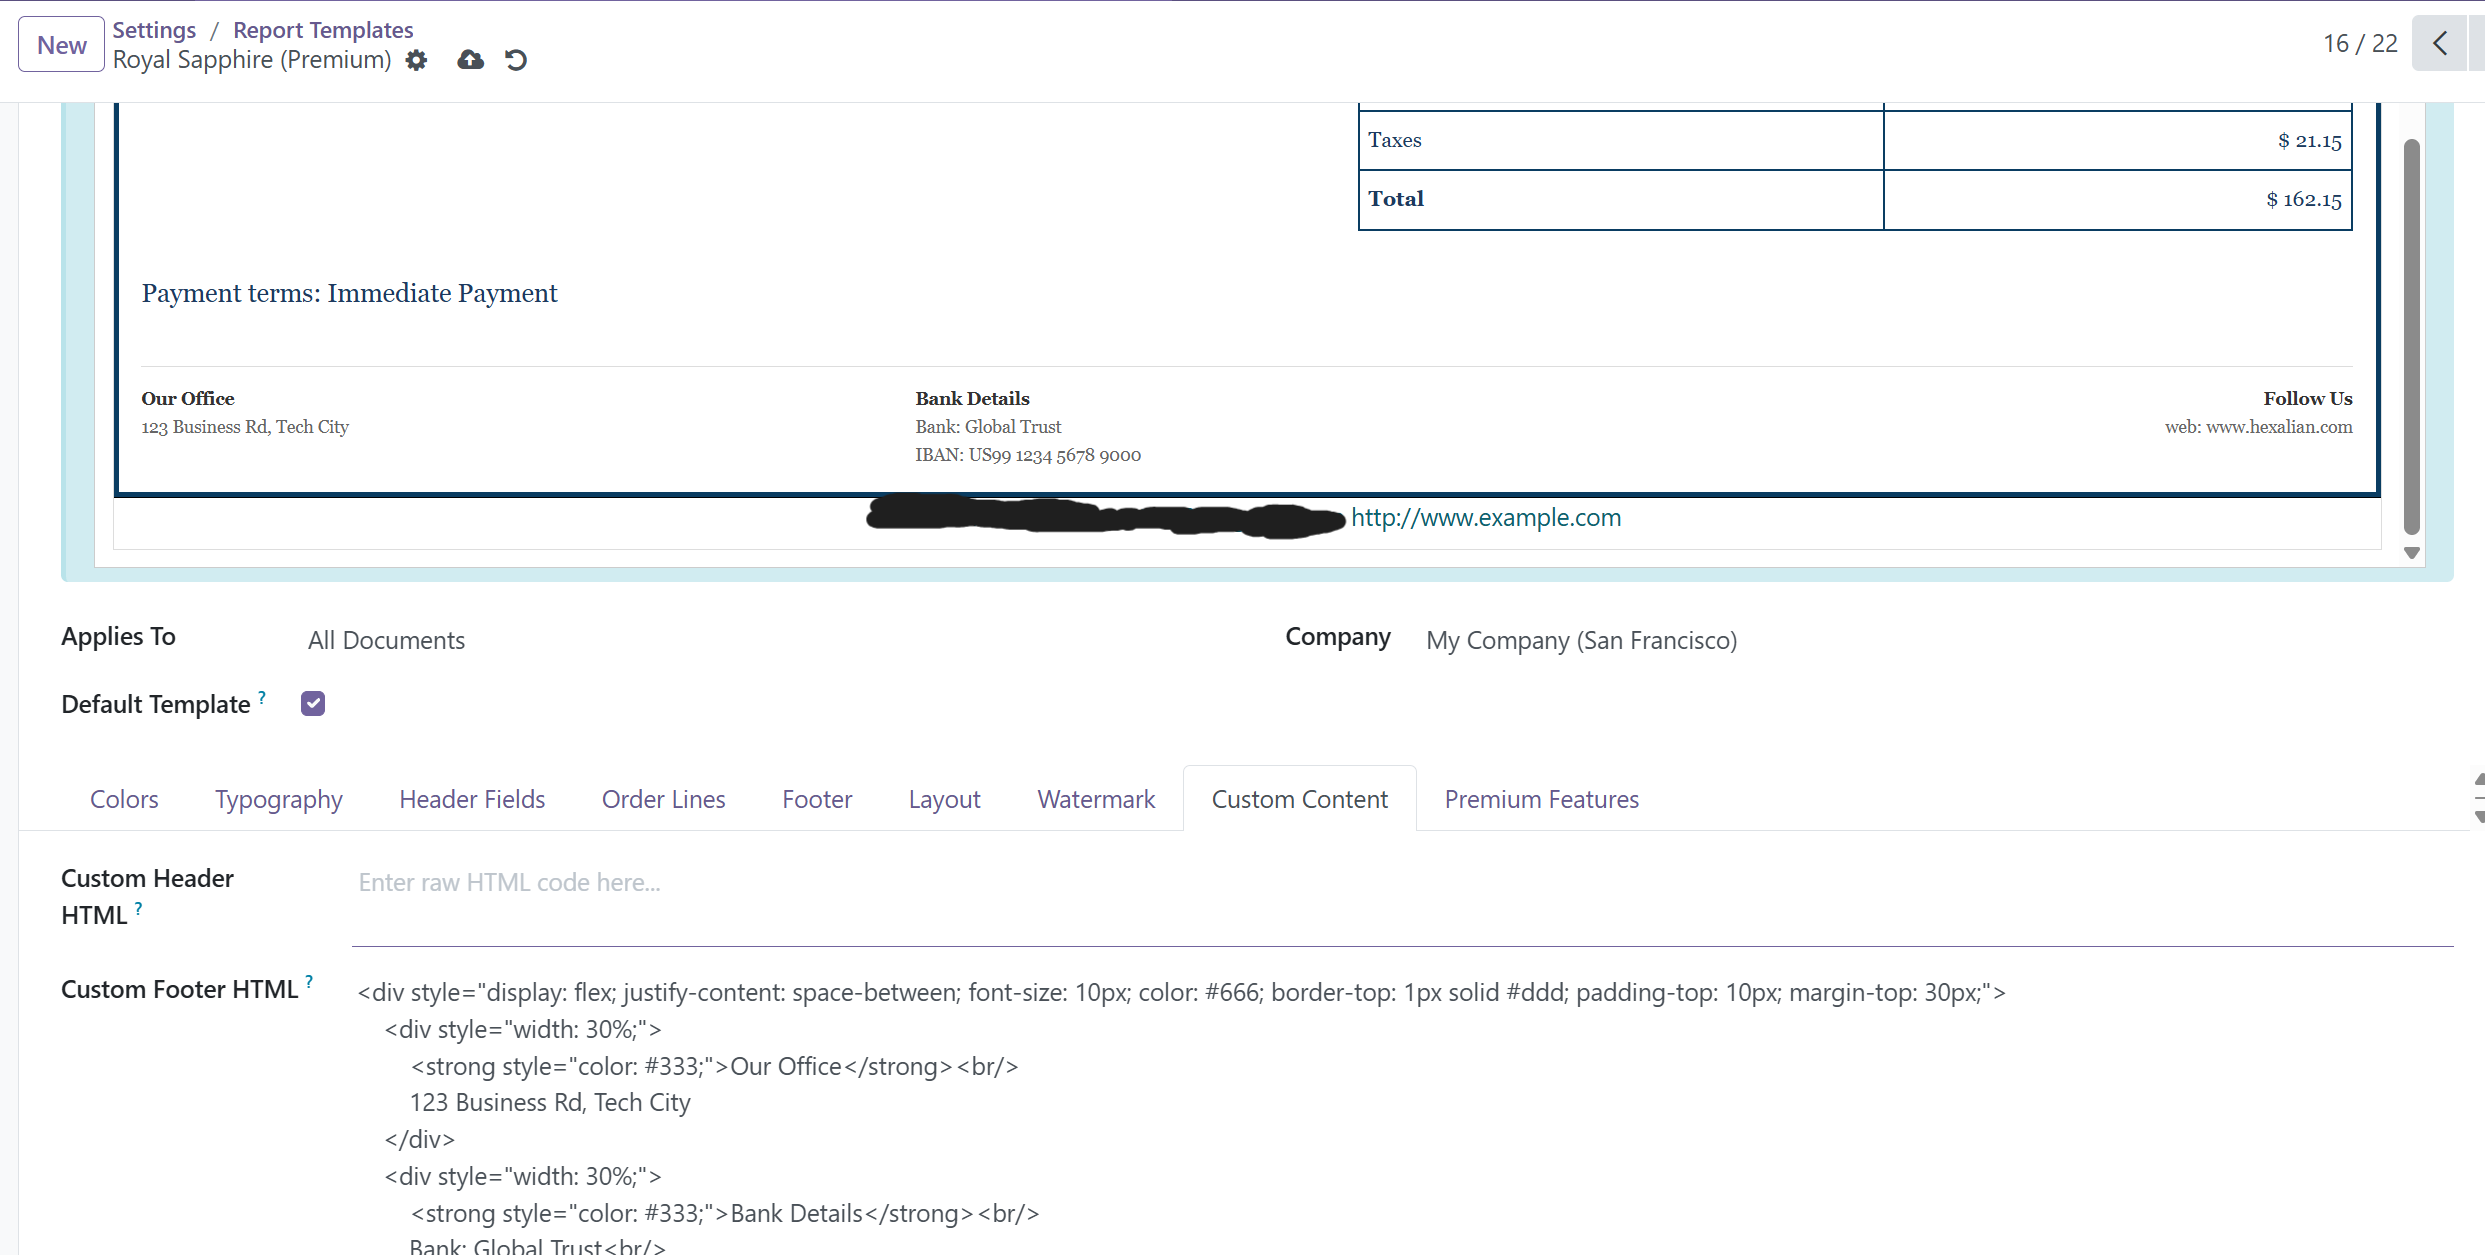Image resolution: width=2485 pixels, height=1255 pixels.
Task: Click the Royal Sapphire (Premium) record title
Action: 252,60
